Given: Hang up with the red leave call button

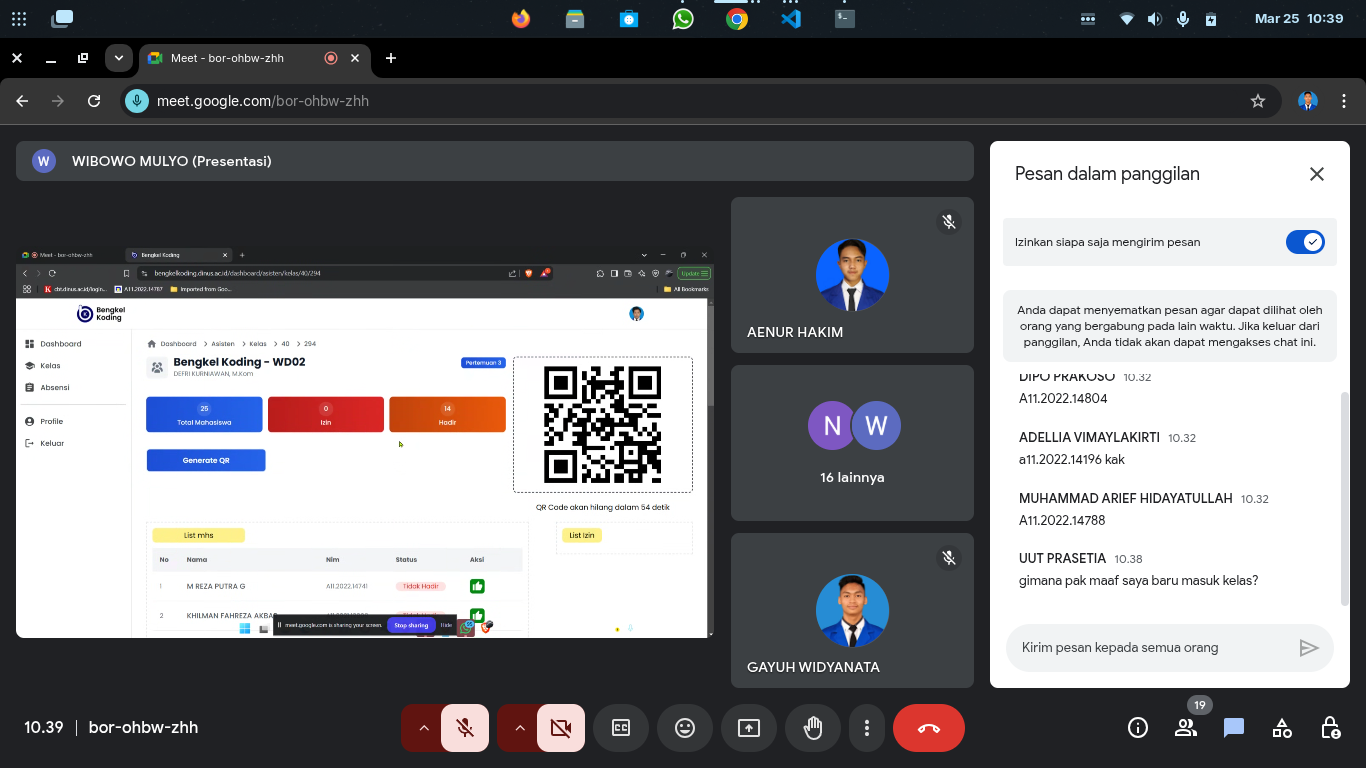Looking at the screenshot, I should (928, 728).
